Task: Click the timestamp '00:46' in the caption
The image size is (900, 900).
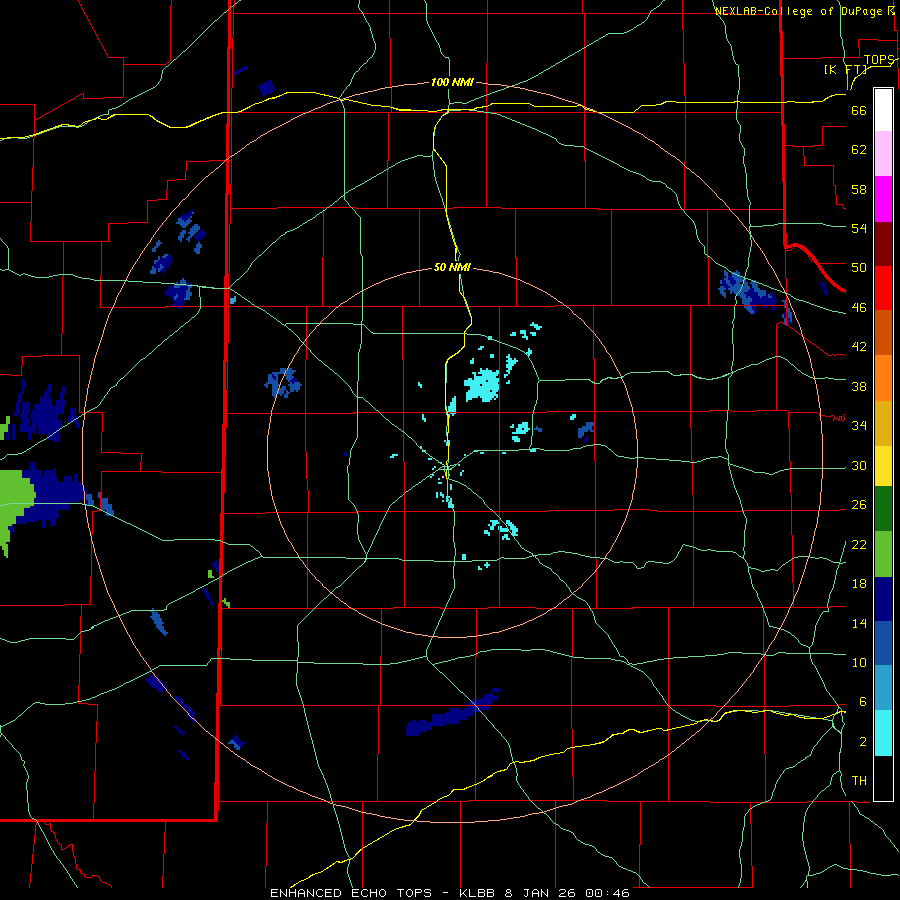Action: [x=607, y=893]
